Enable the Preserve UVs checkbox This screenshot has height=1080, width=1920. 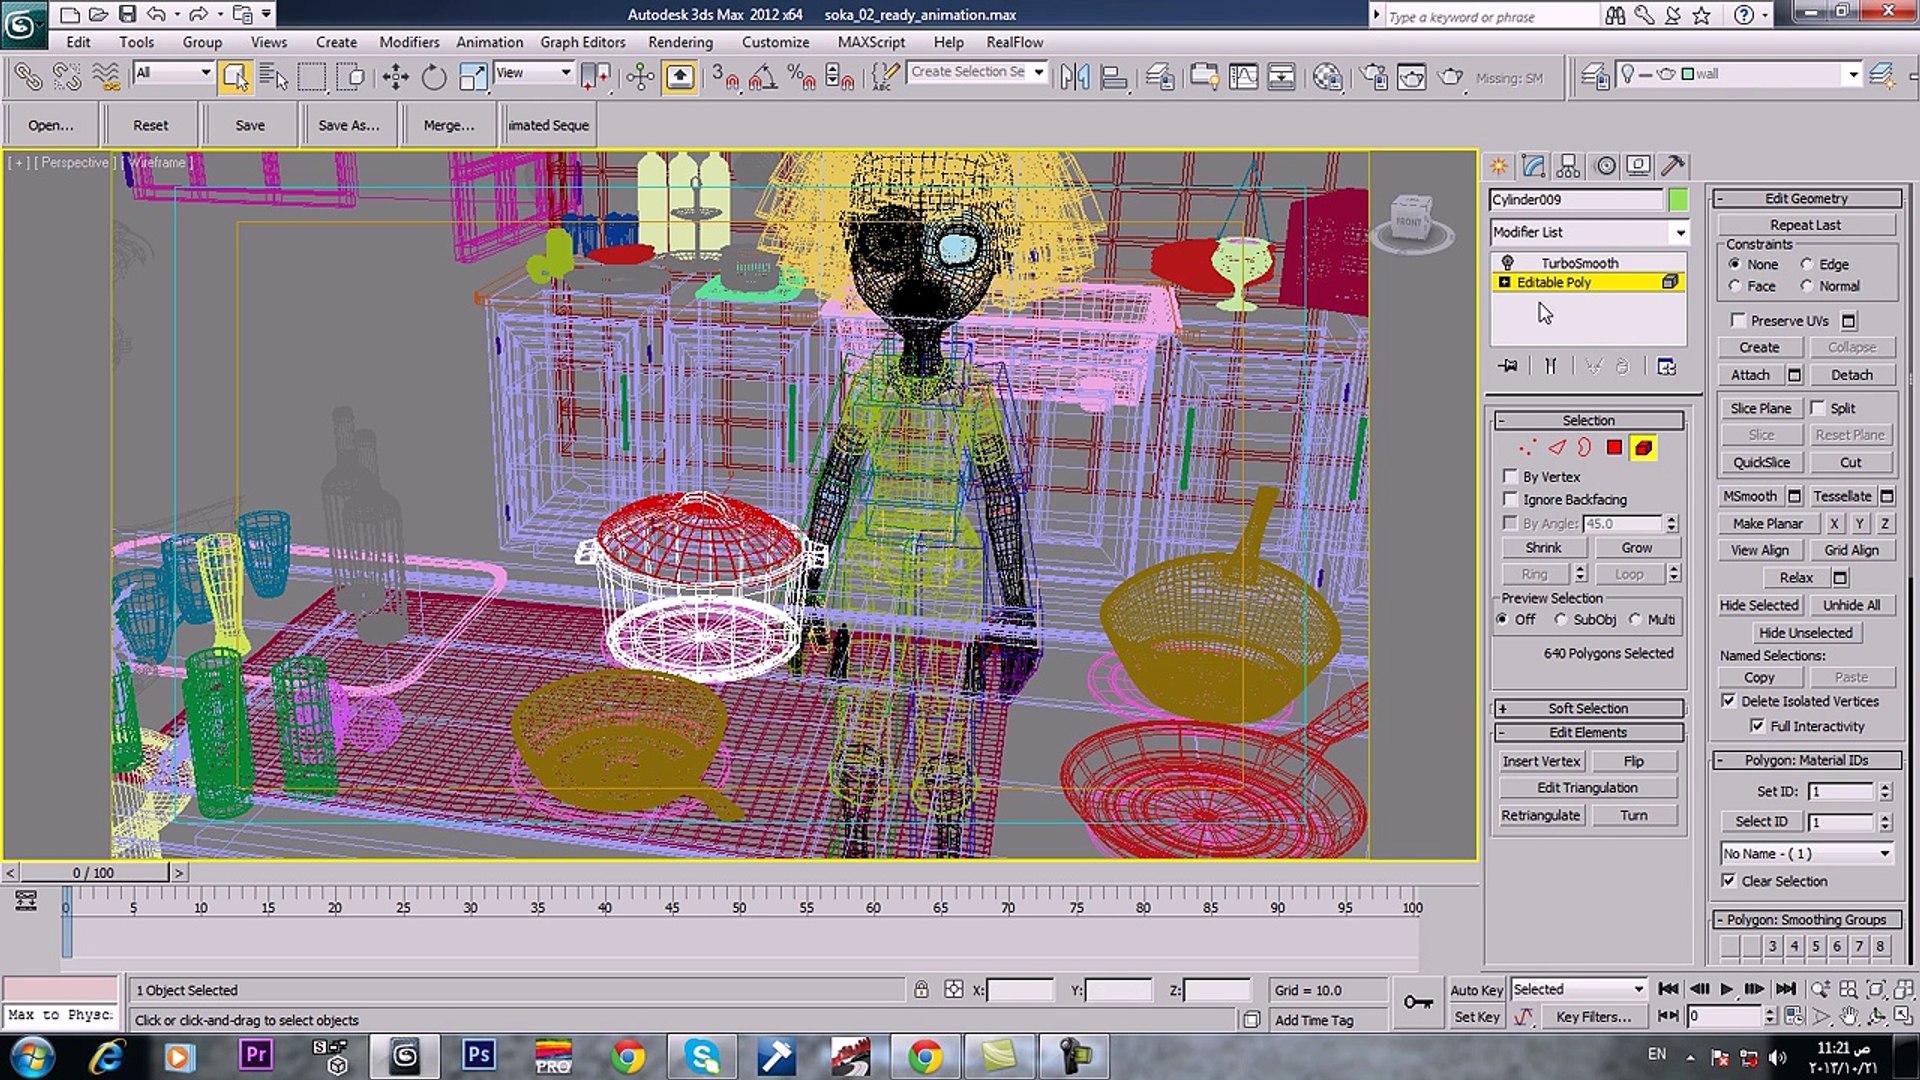click(1738, 321)
